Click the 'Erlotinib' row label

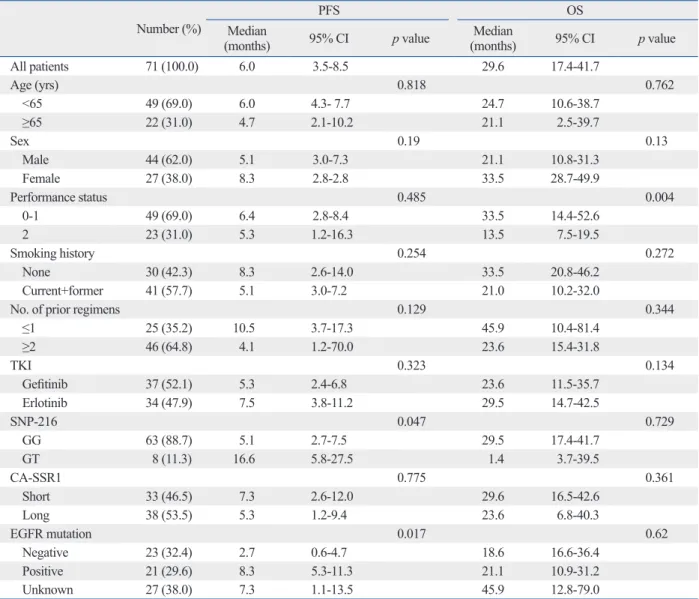(x=45, y=403)
